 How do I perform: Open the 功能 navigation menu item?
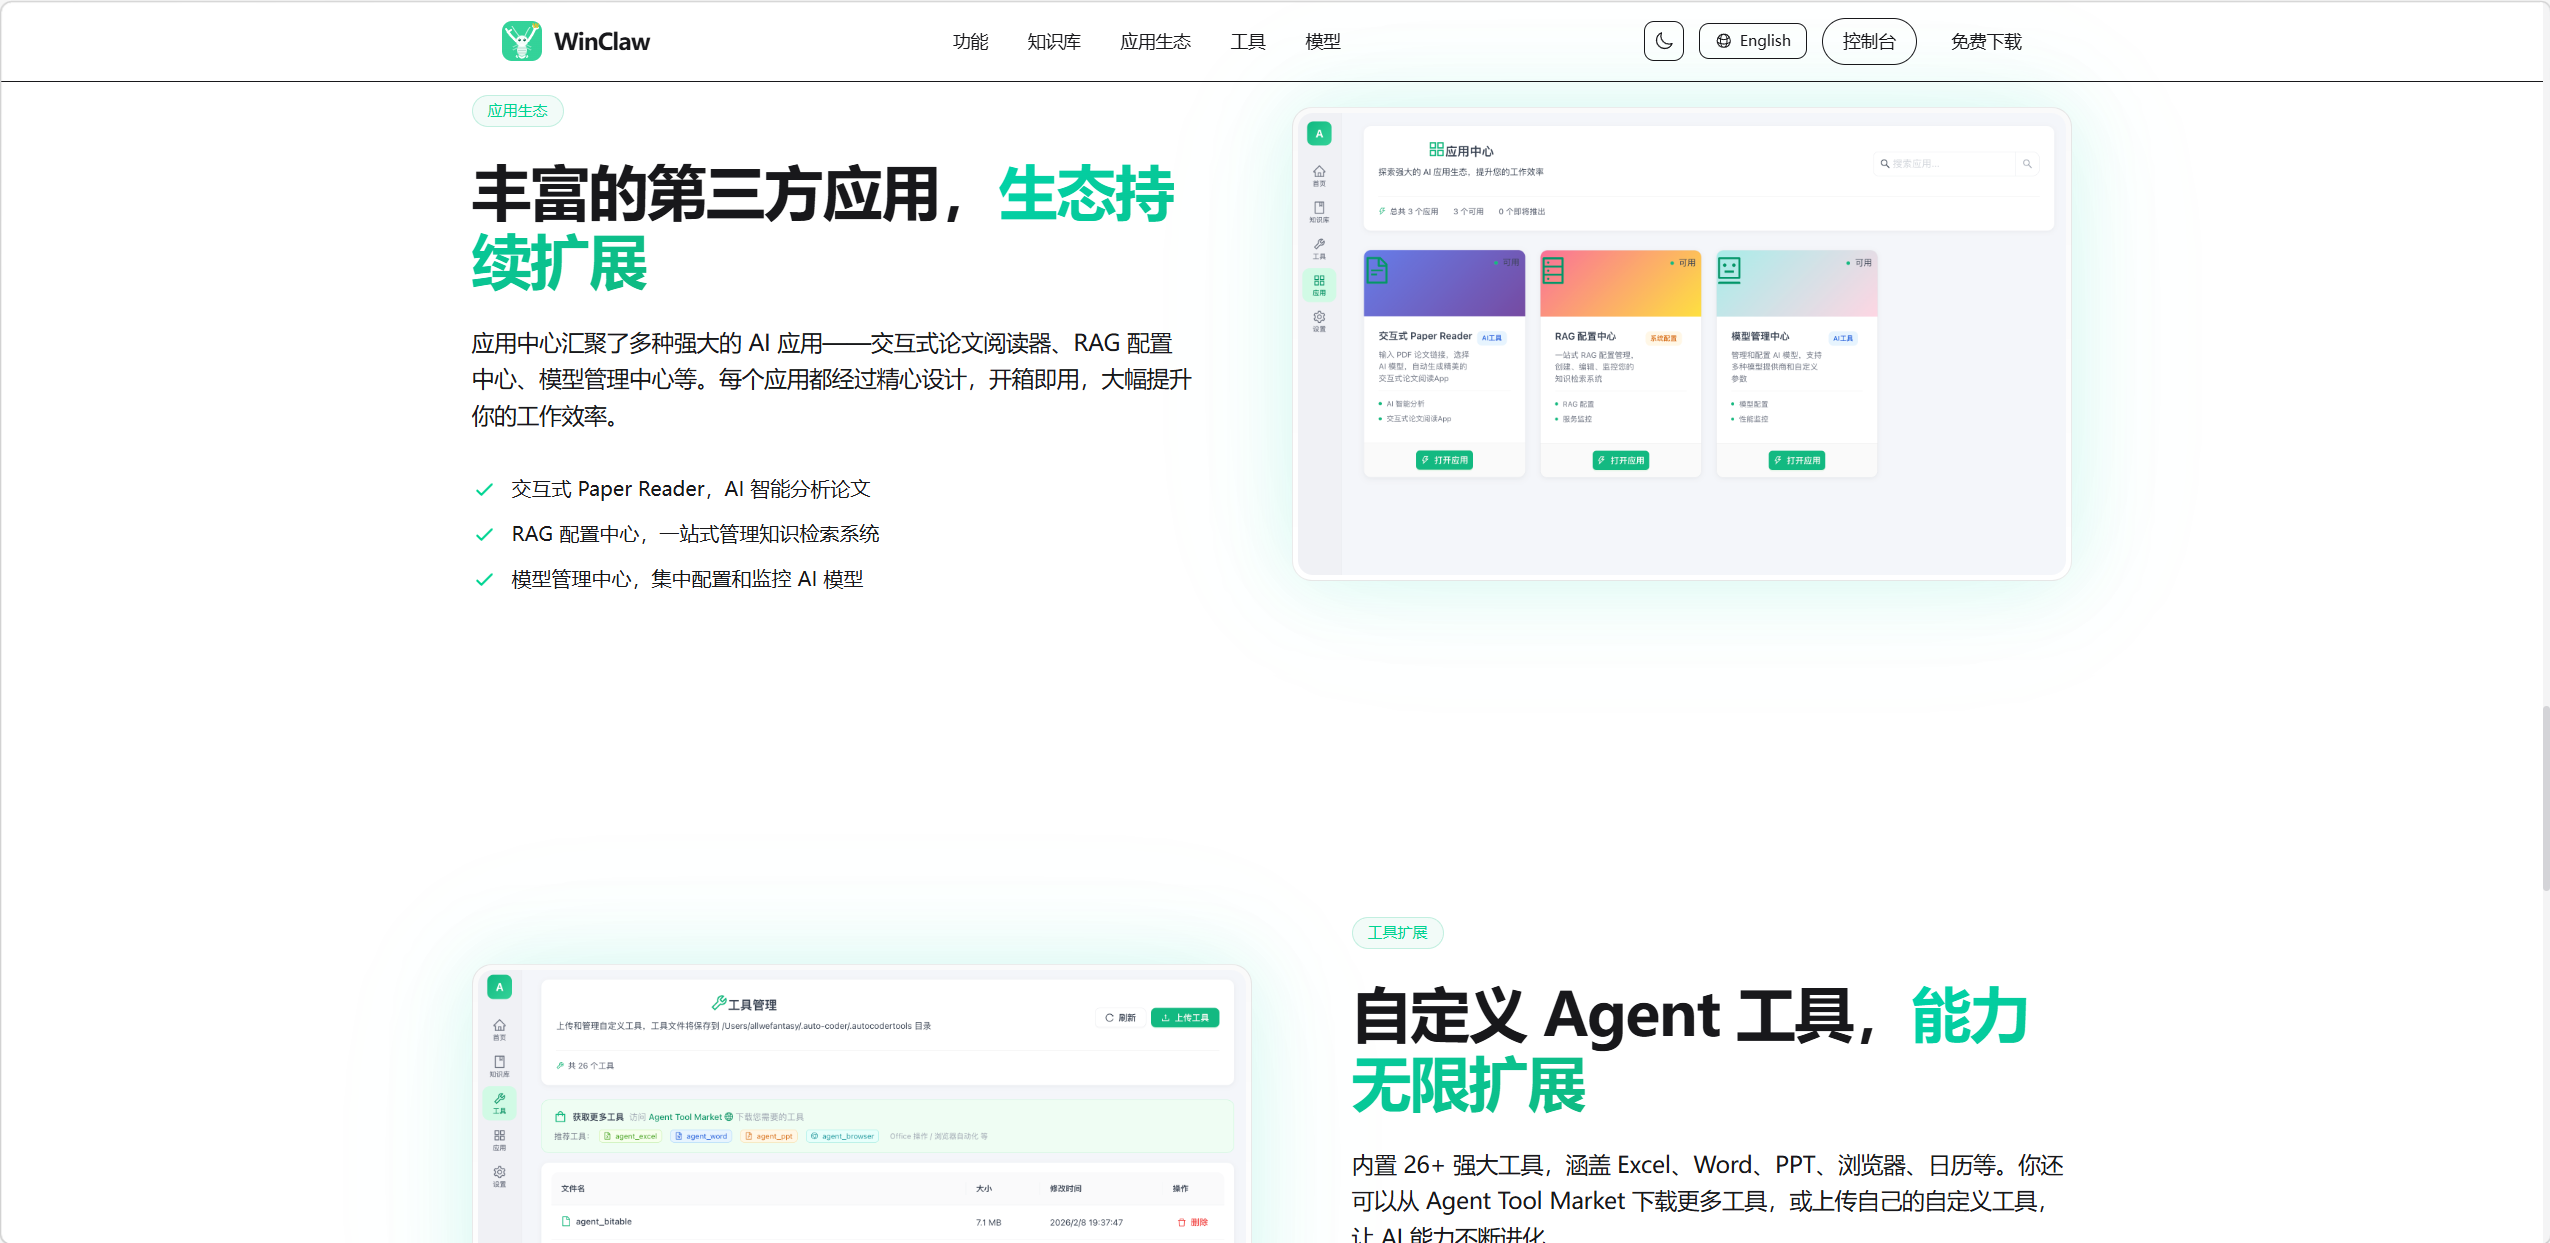970,41
